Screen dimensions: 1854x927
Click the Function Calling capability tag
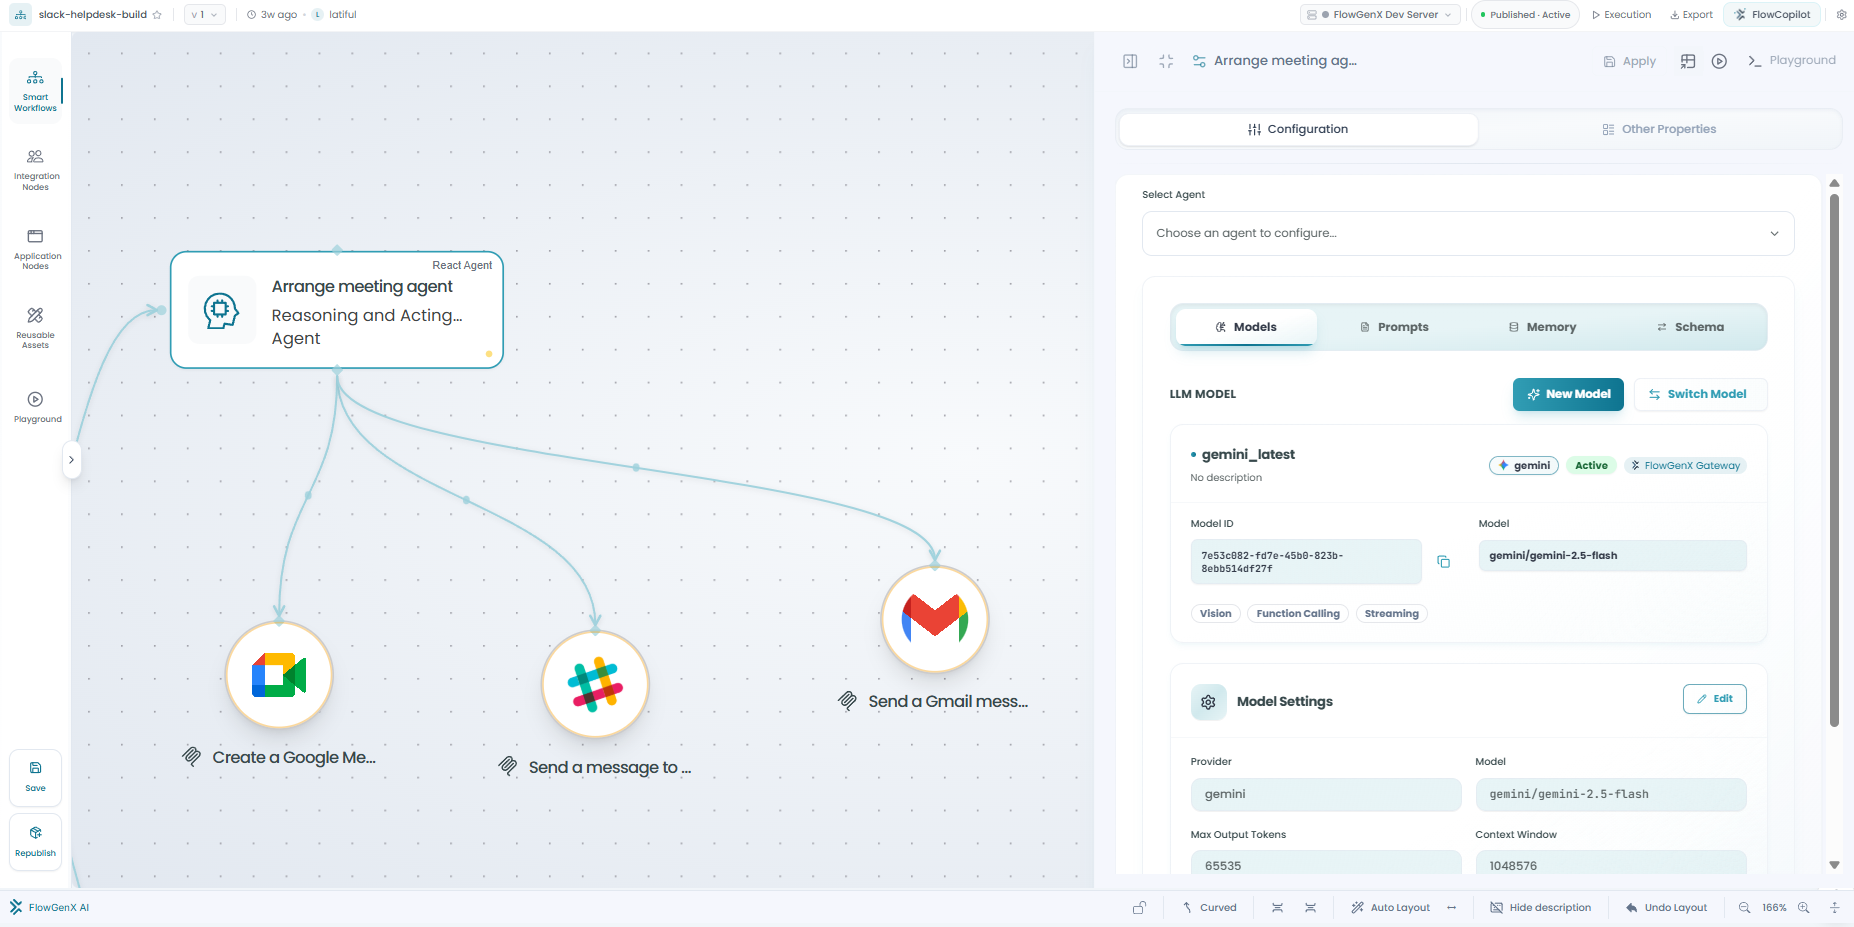(x=1298, y=614)
